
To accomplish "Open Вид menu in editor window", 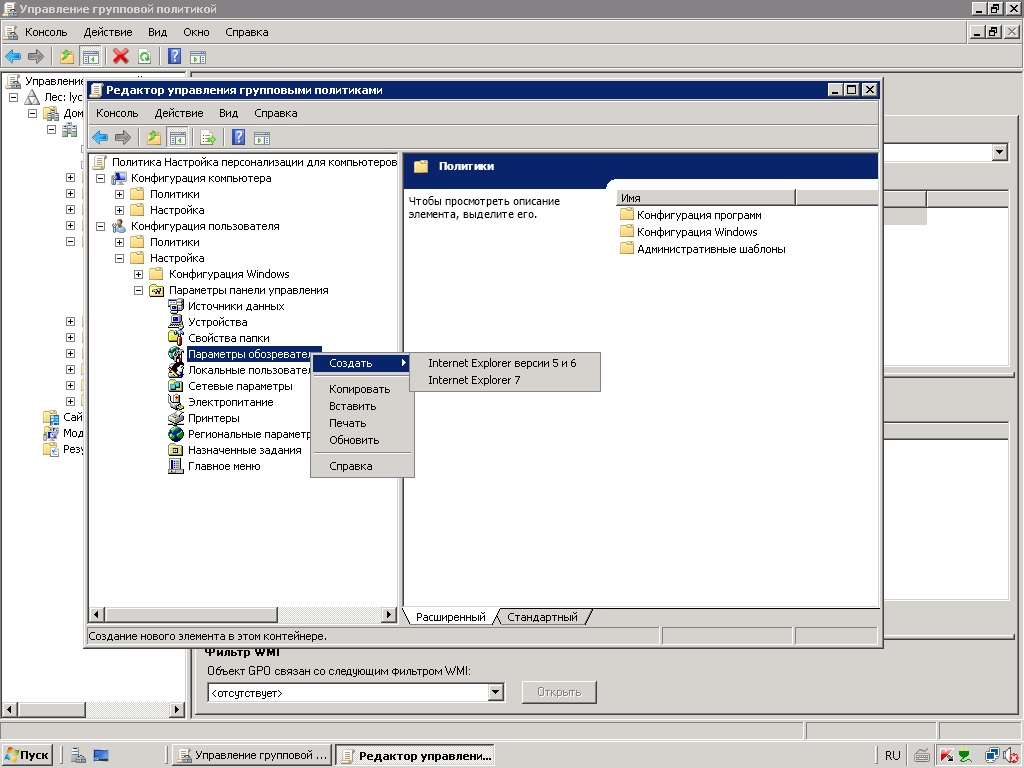I will [x=229, y=113].
